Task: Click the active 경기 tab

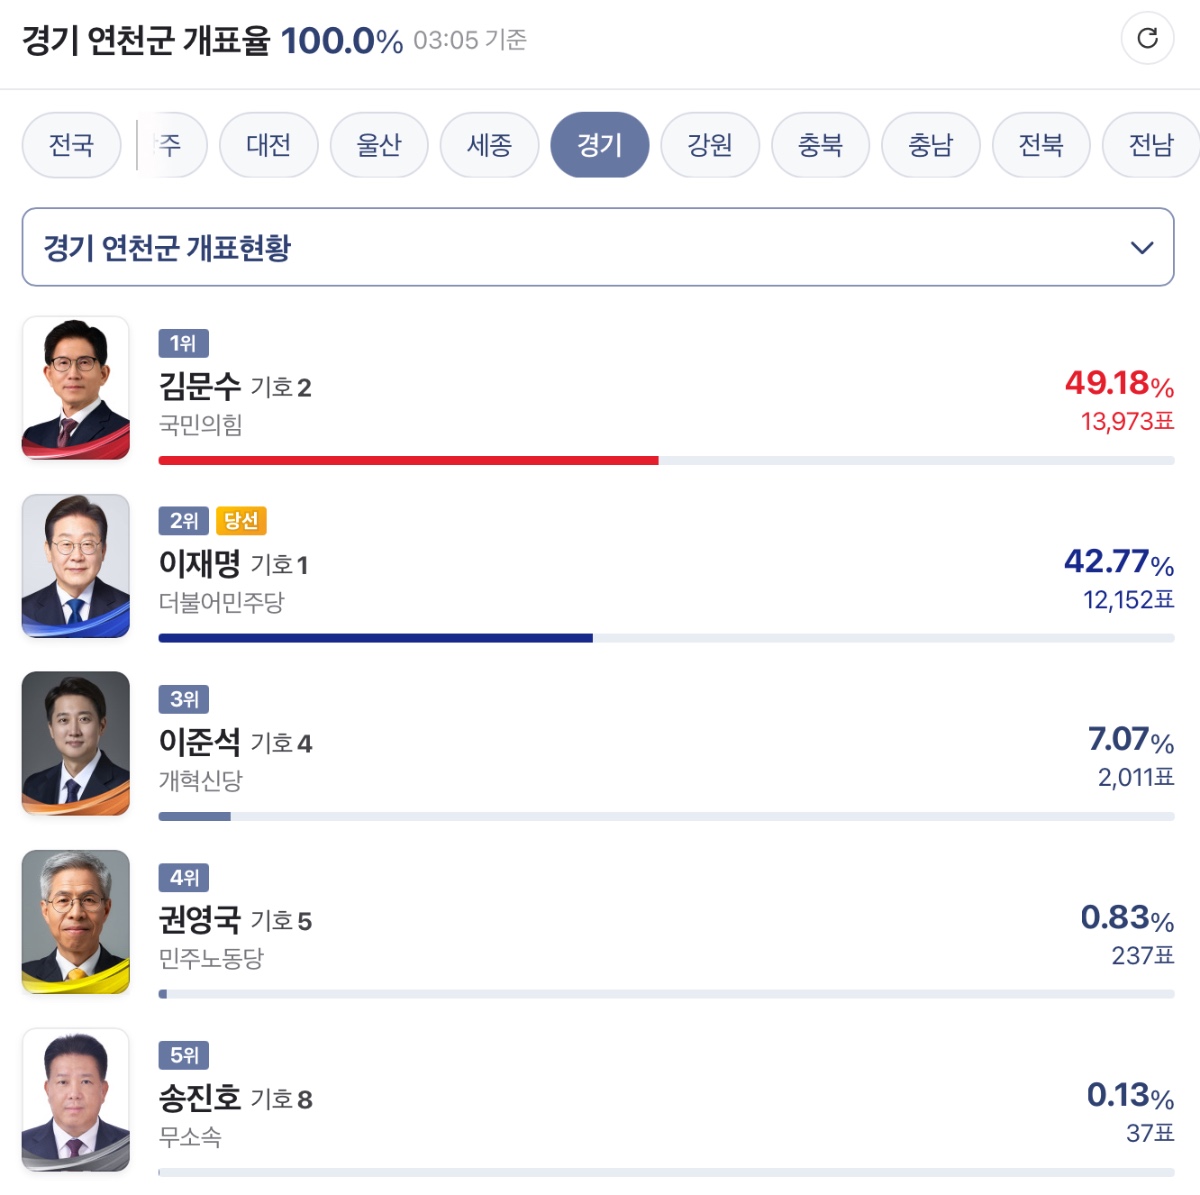Action: coord(599,145)
